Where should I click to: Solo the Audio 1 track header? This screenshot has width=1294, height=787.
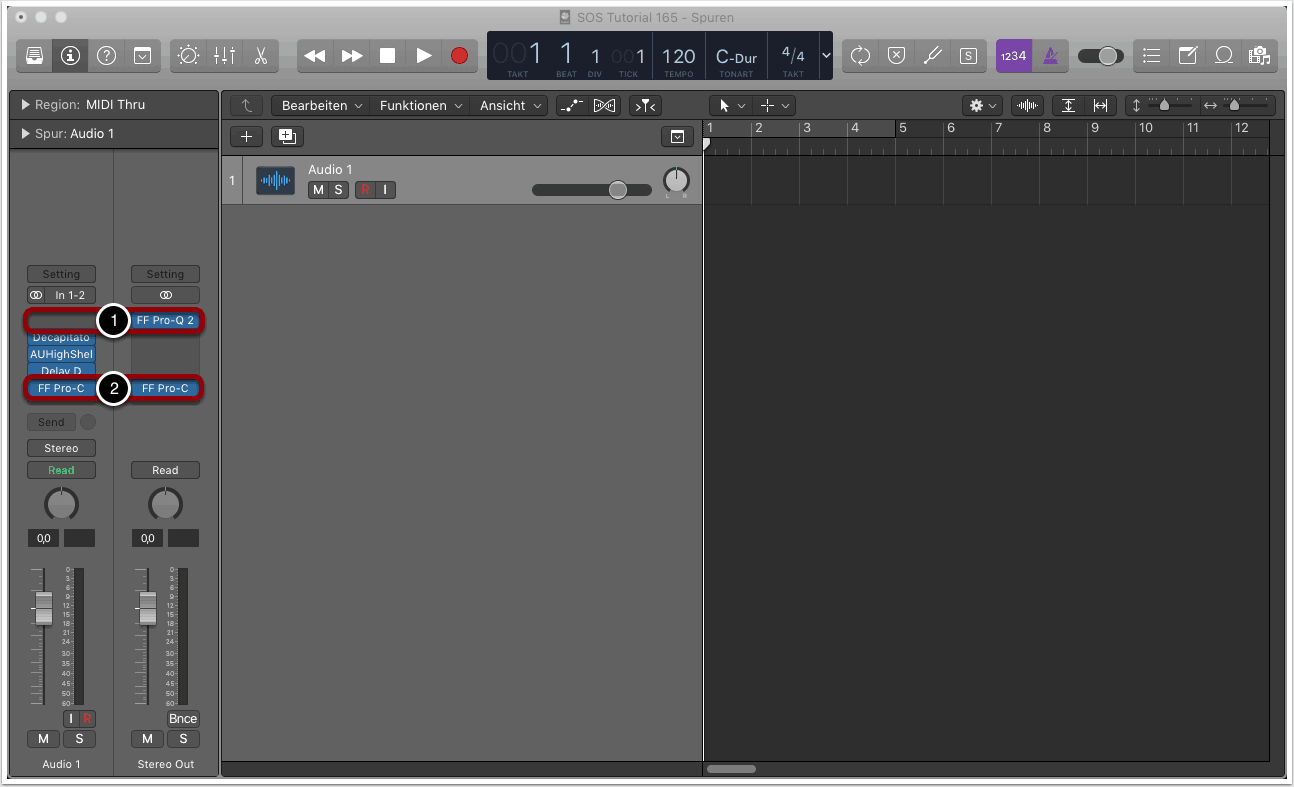(338, 190)
